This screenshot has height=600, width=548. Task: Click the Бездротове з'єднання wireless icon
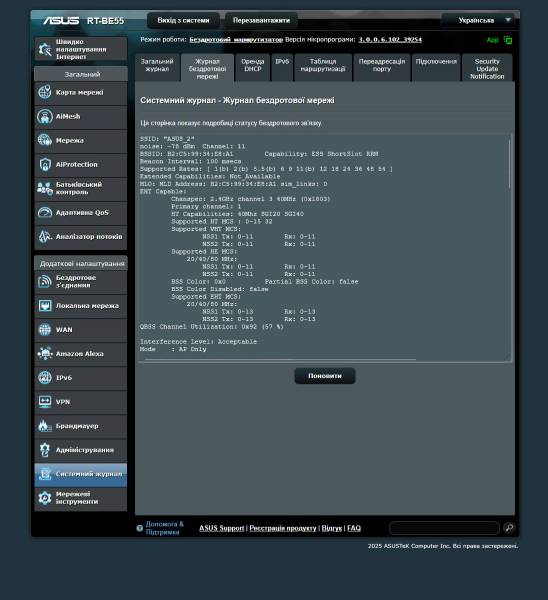pos(45,282)
